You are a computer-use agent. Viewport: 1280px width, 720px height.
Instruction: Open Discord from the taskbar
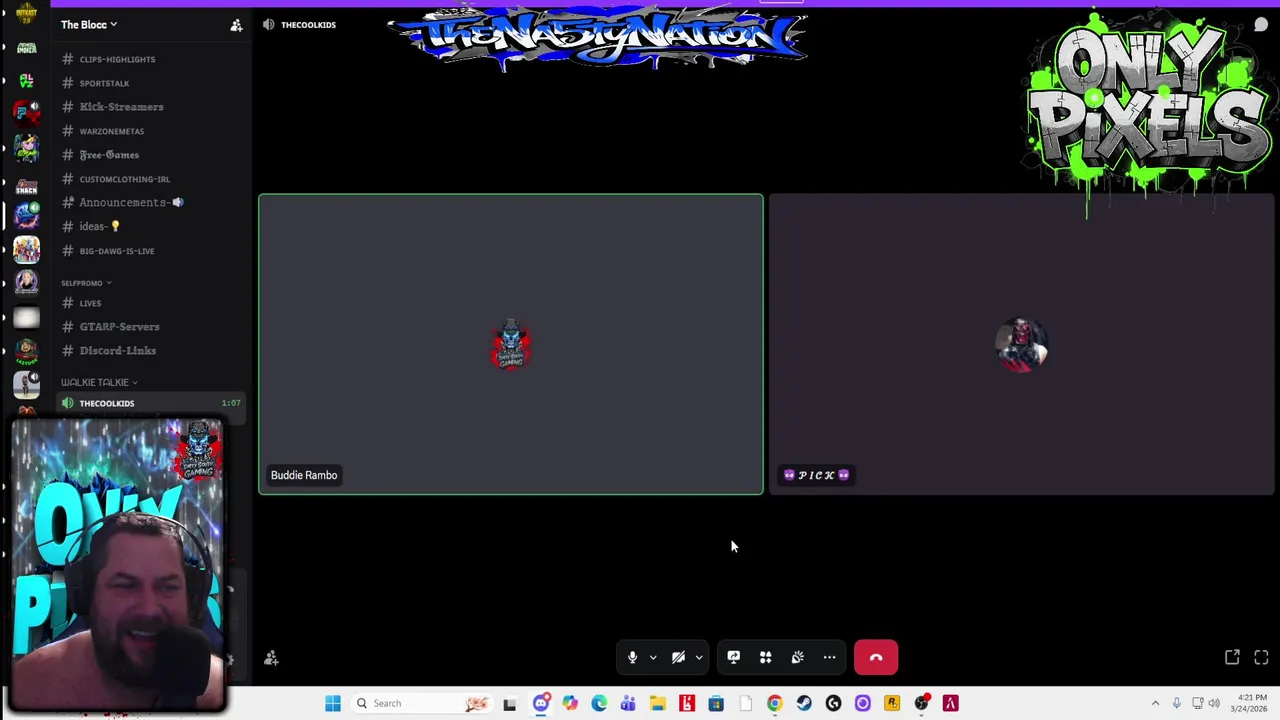pyautogui.click(x=541, y=703)
